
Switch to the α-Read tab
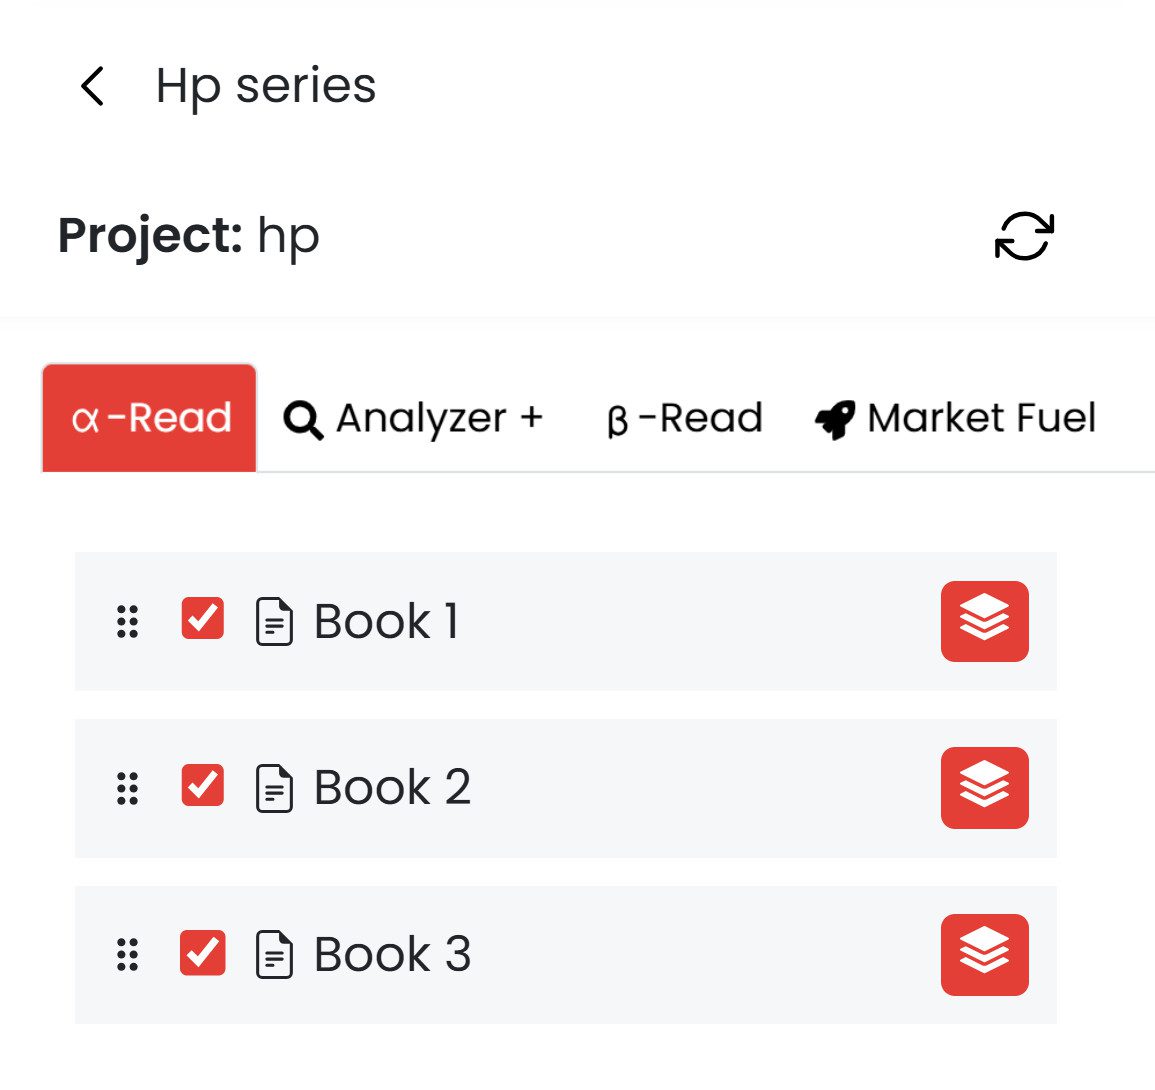(x=150, y=418)
